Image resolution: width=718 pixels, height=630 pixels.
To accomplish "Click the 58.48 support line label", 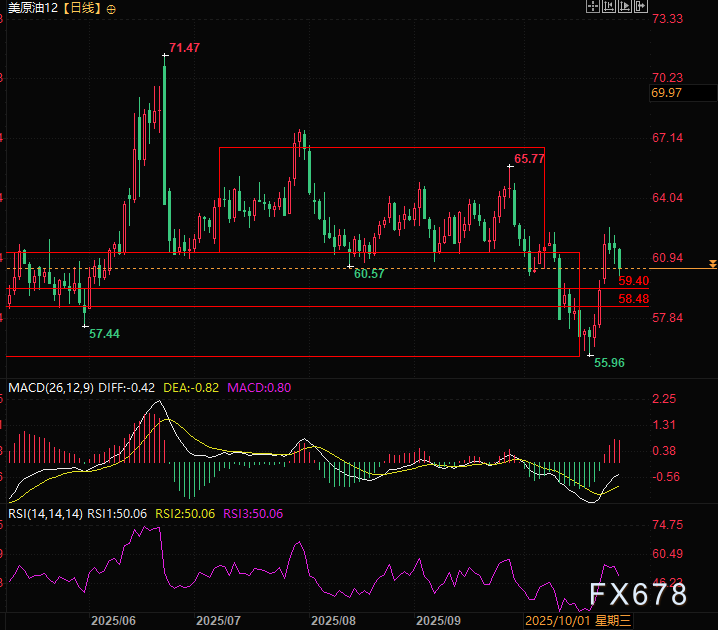I will 634,298.
